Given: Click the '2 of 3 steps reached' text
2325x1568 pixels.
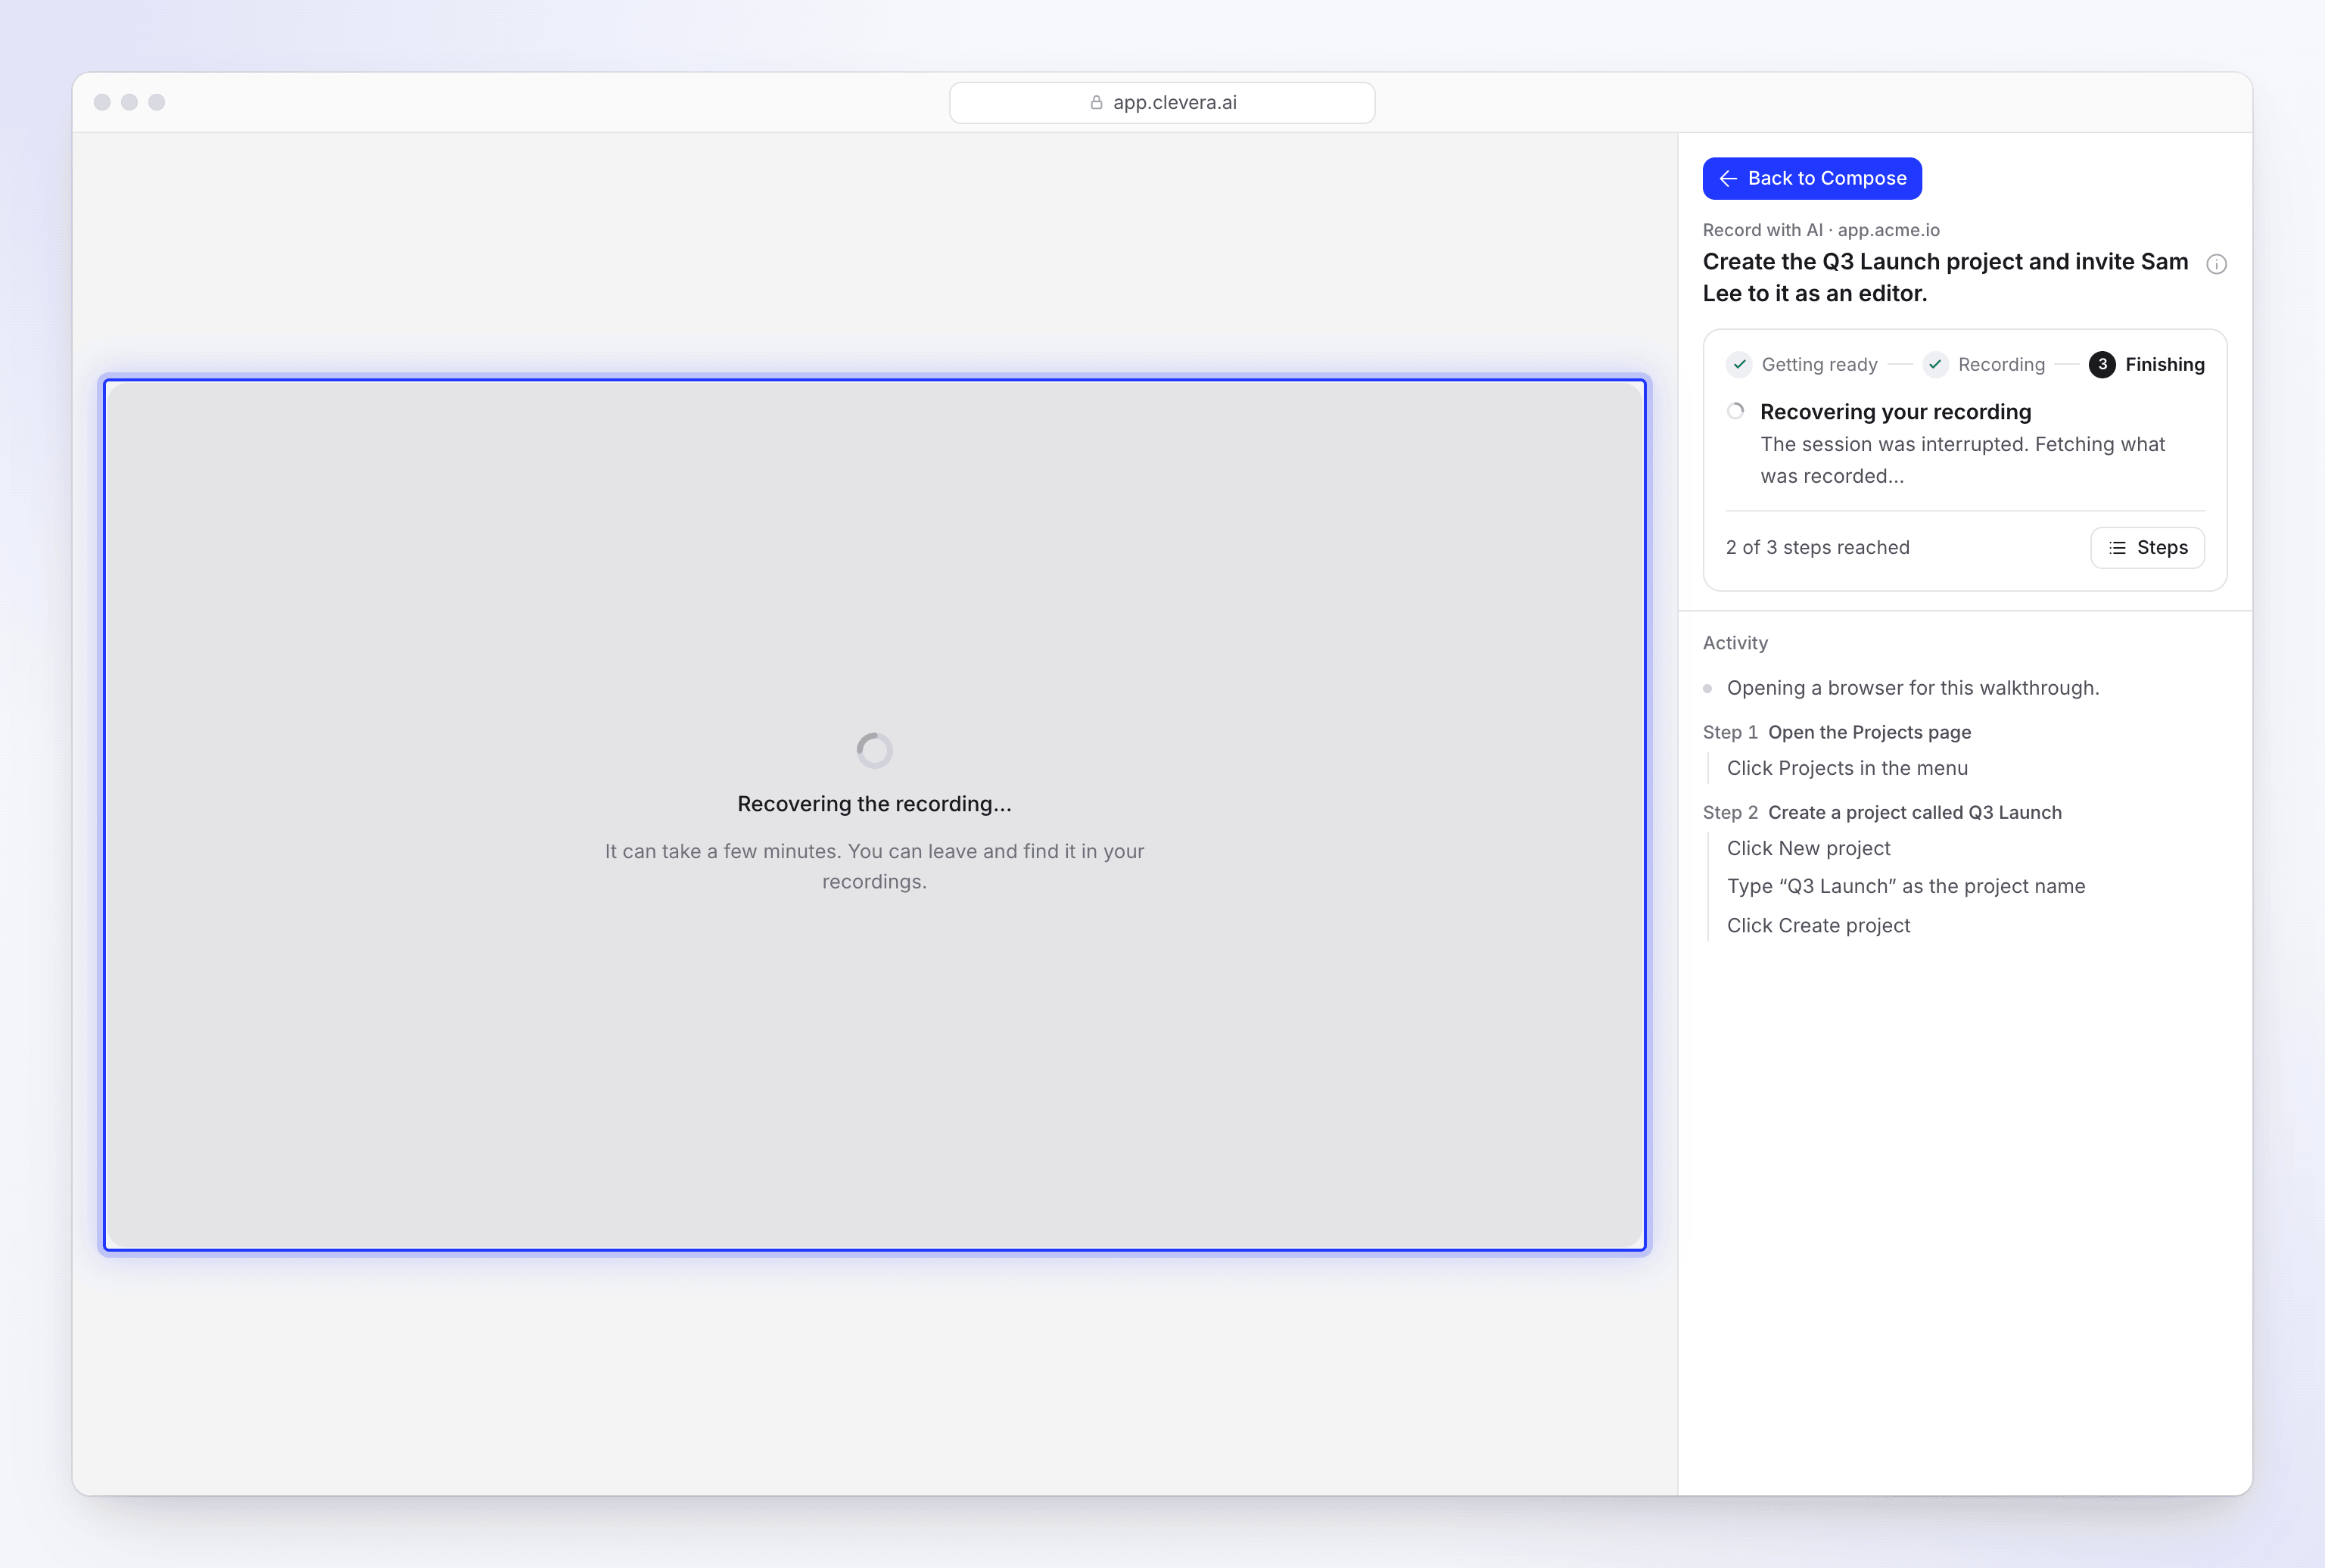Looking at the screenshot, I should coord(1817,547).
